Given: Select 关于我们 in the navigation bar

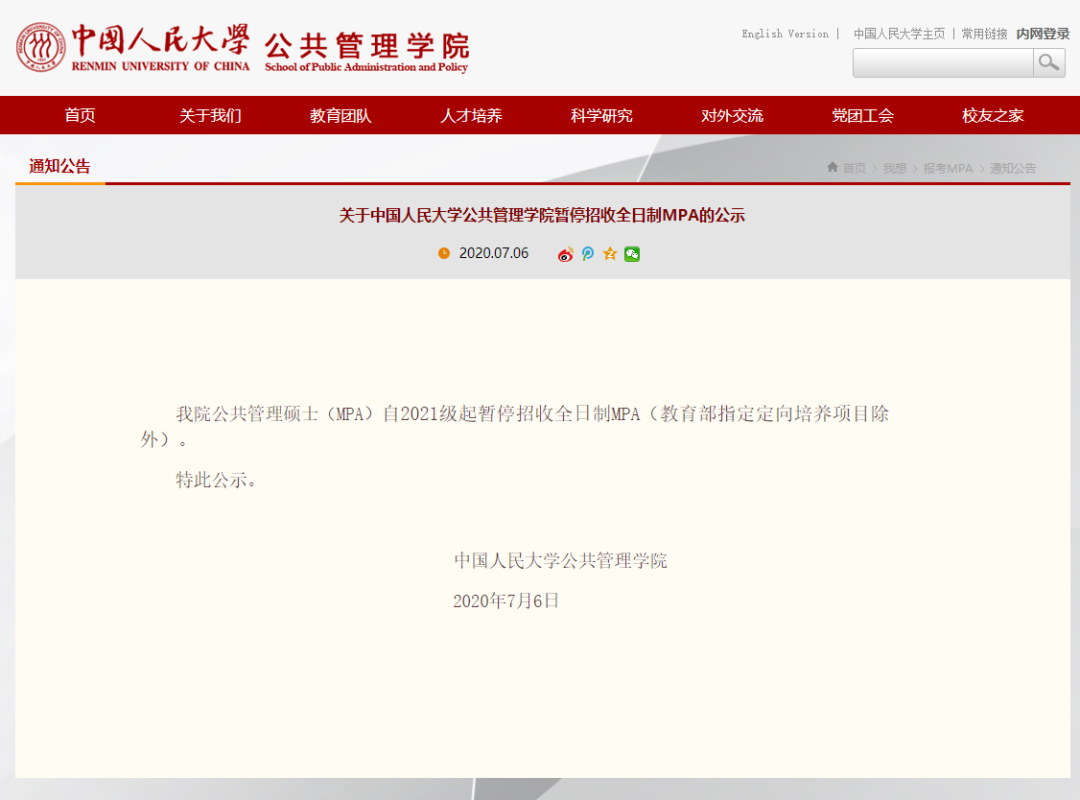Looking at the screenshot, I should coord(209,115).
